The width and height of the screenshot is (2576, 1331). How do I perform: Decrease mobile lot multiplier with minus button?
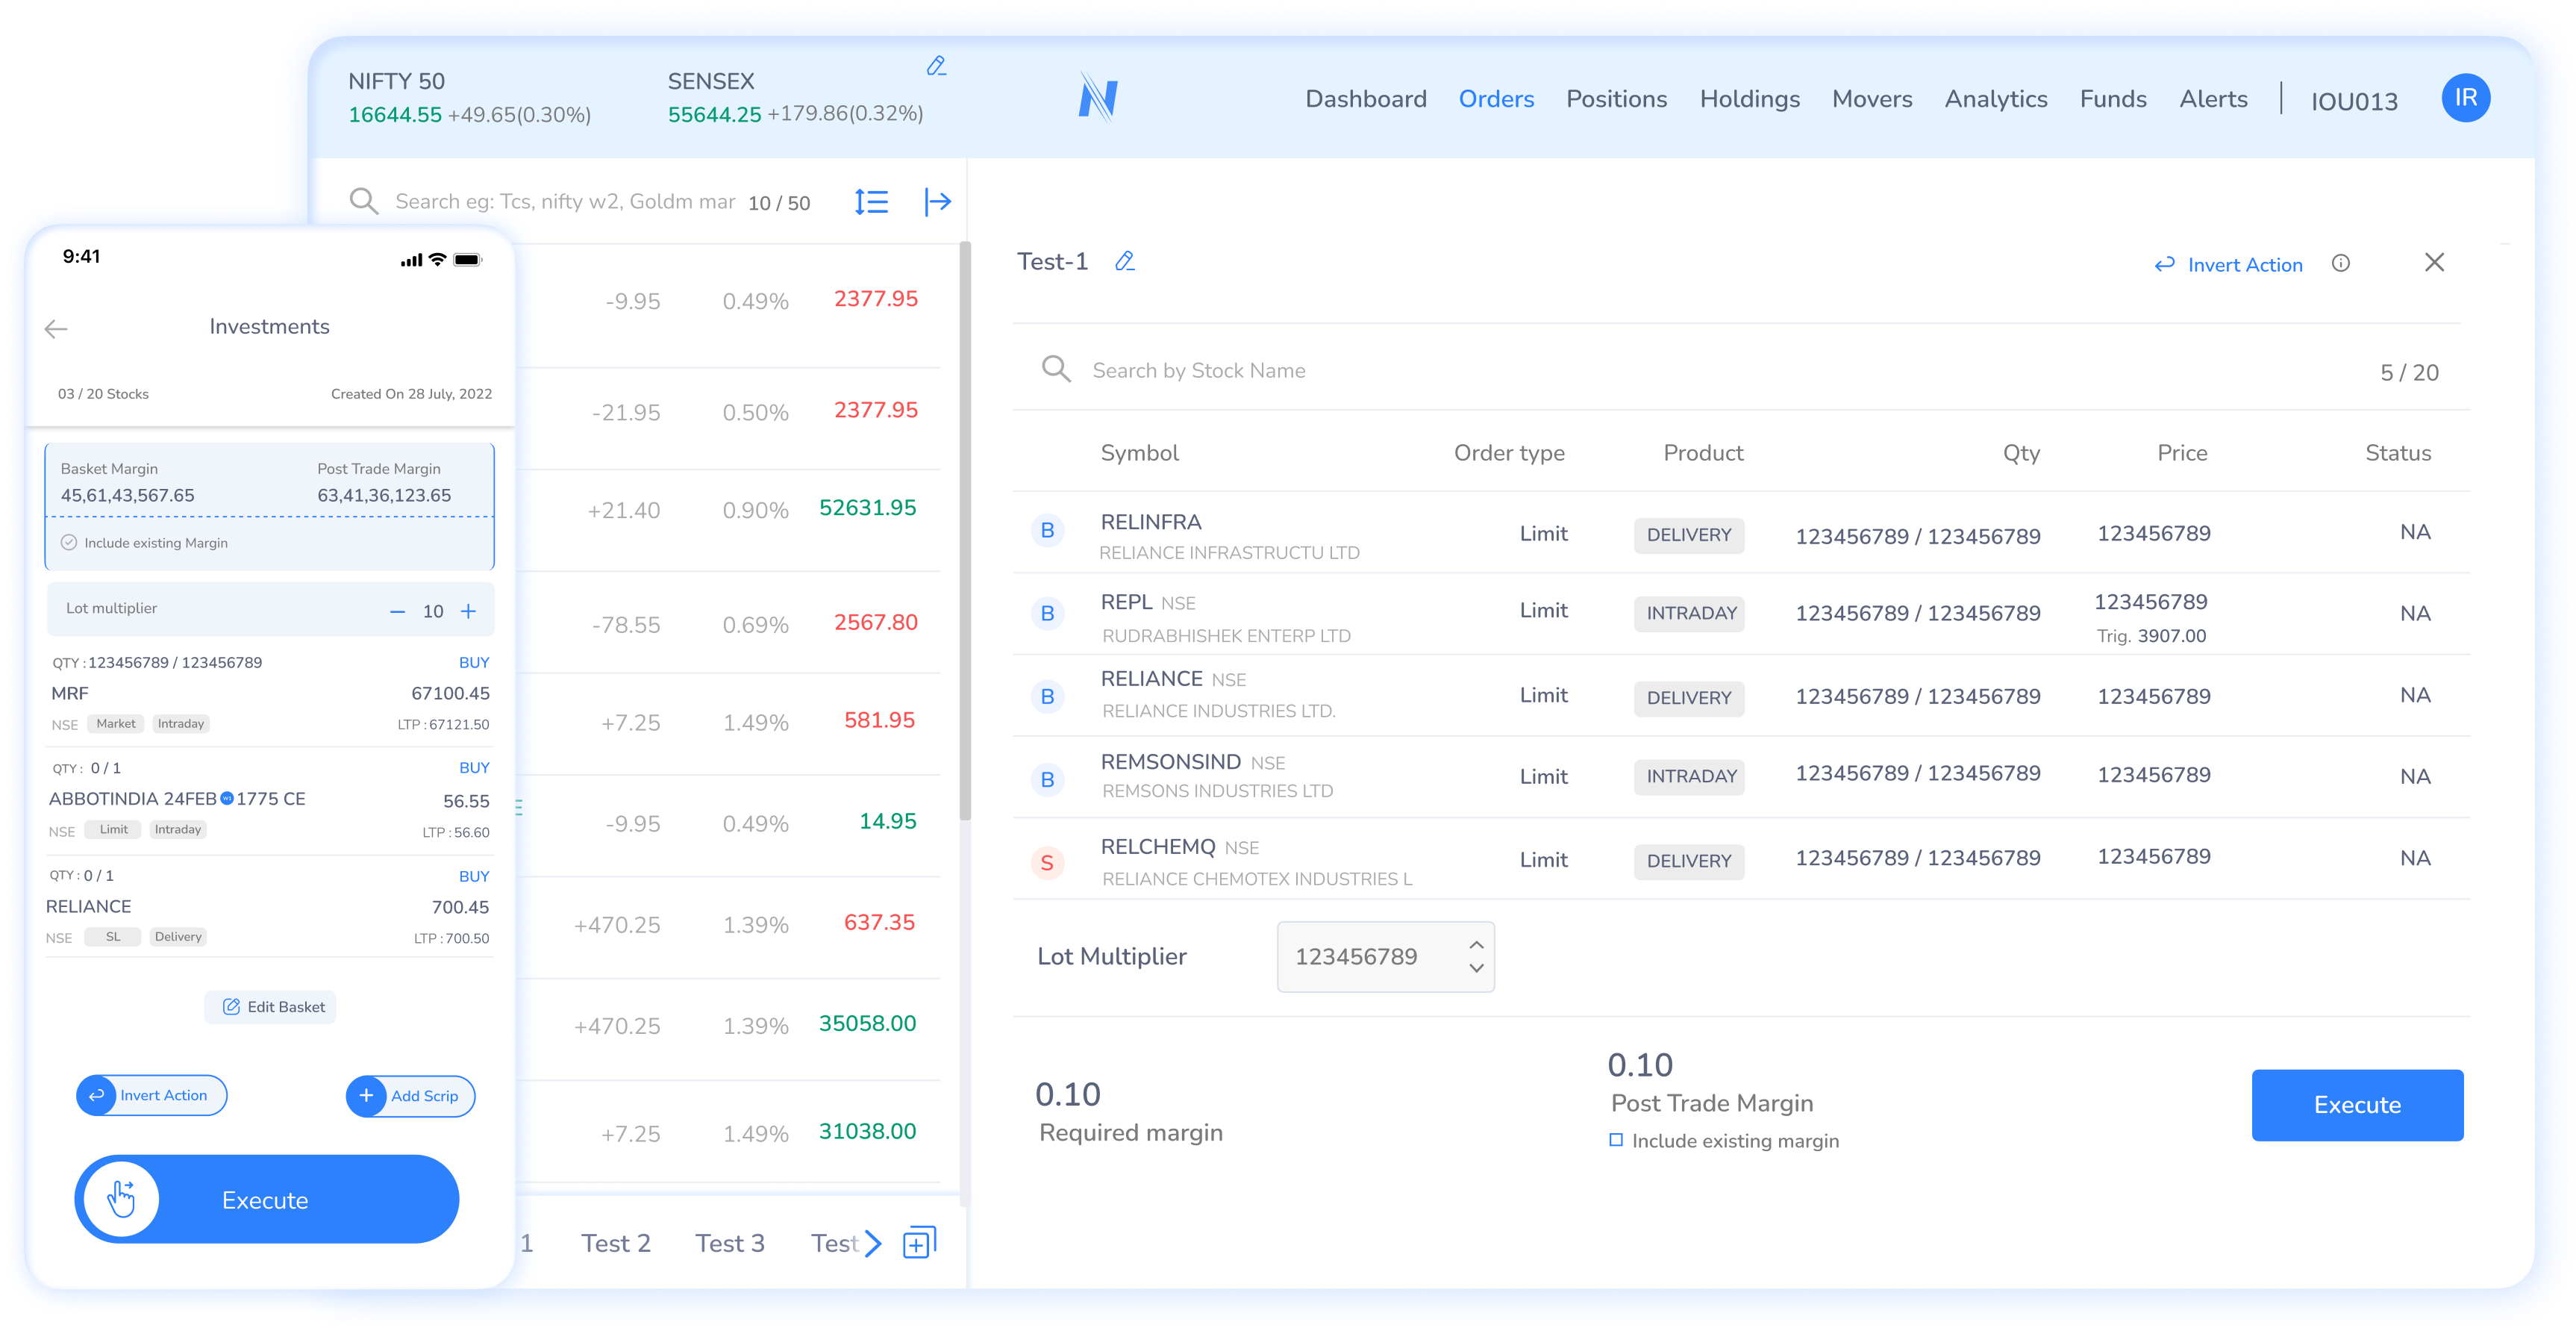tap(397, 611)
